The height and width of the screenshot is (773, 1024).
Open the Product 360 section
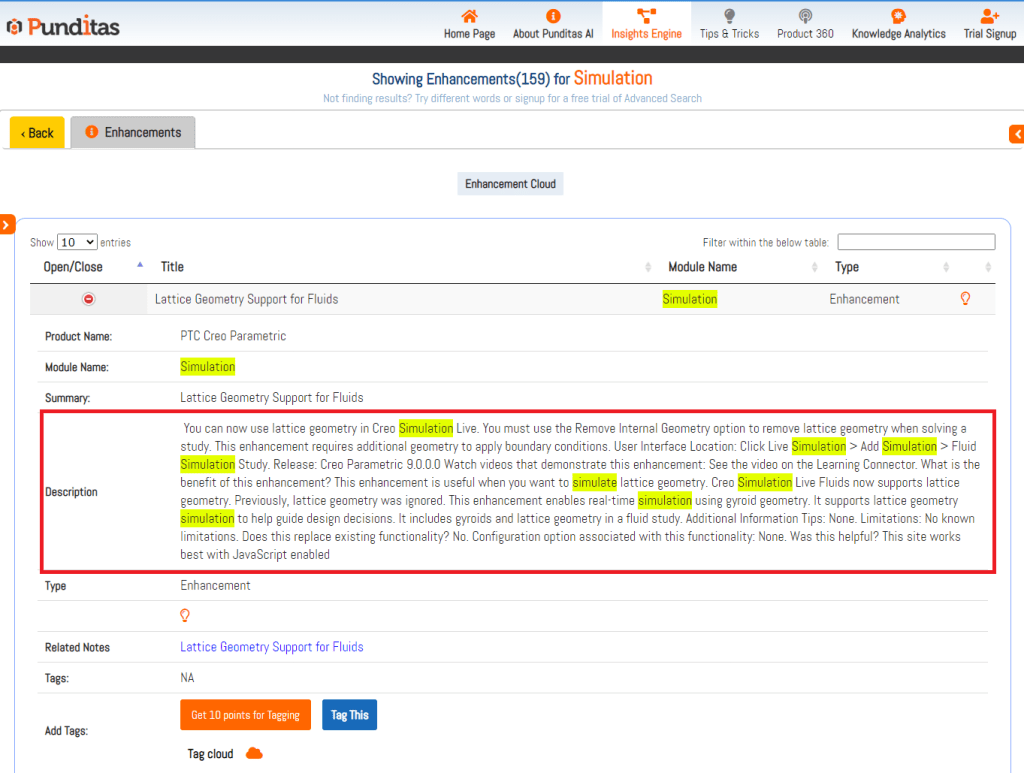click(x=805, y=24)
